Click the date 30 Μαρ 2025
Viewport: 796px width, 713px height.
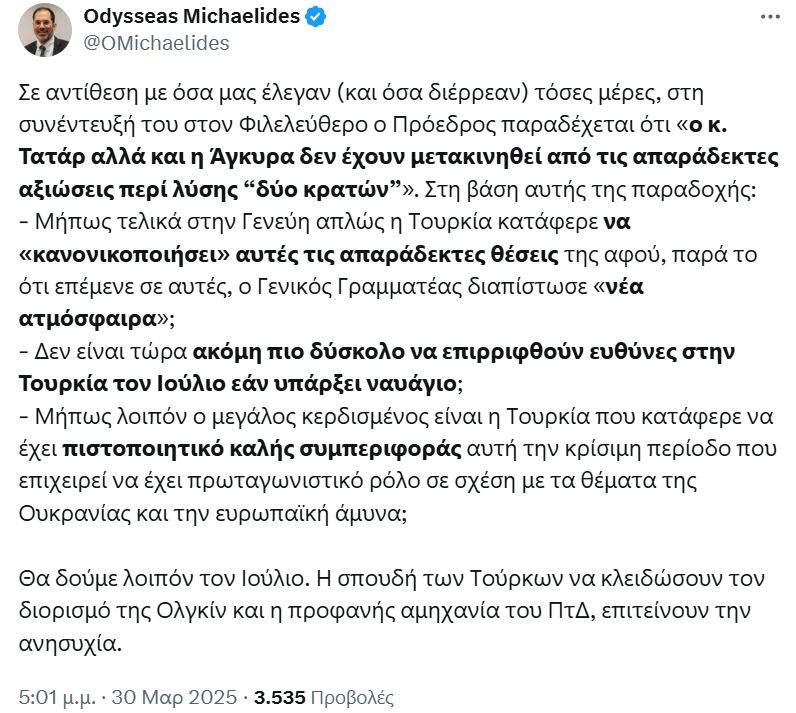174,697
